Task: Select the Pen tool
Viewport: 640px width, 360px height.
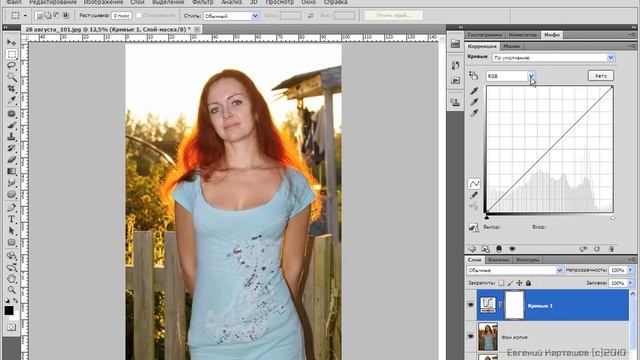Action: point(11,208)
